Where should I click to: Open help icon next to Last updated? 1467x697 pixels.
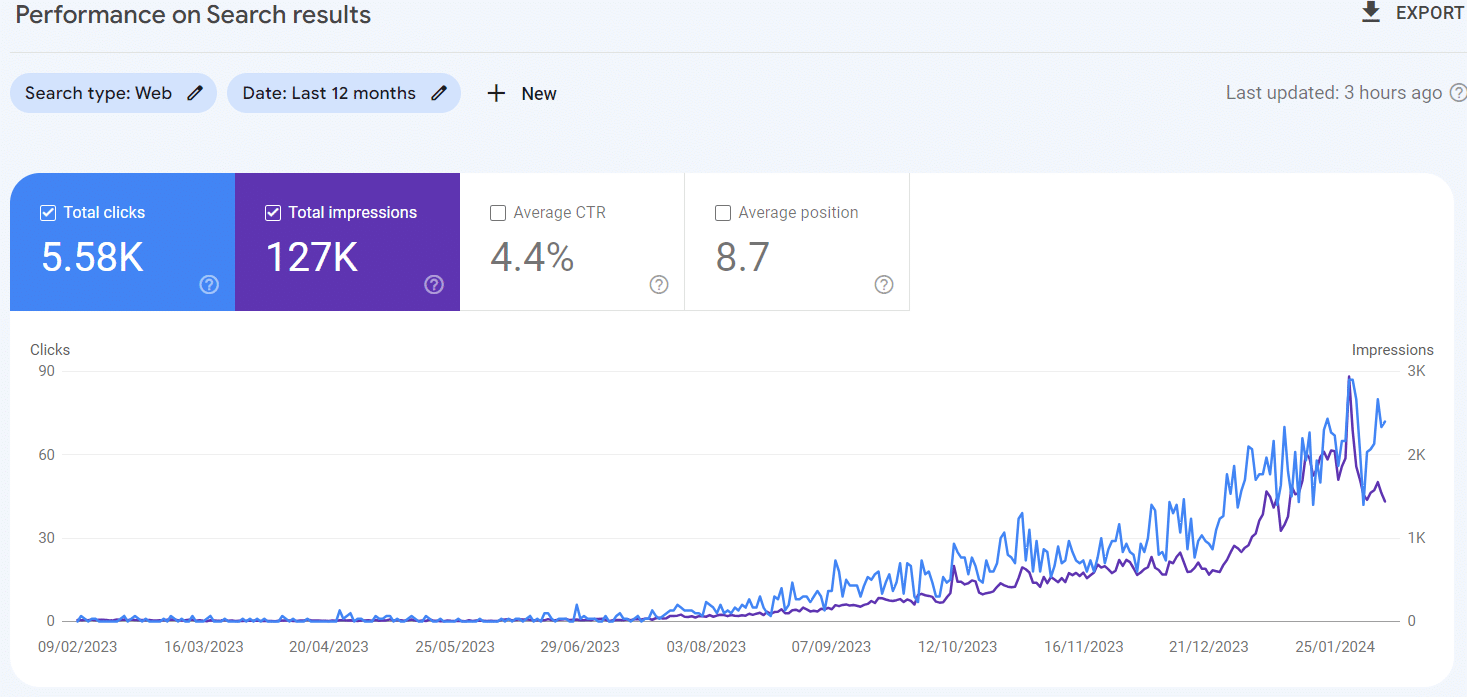click(1458, 93)
